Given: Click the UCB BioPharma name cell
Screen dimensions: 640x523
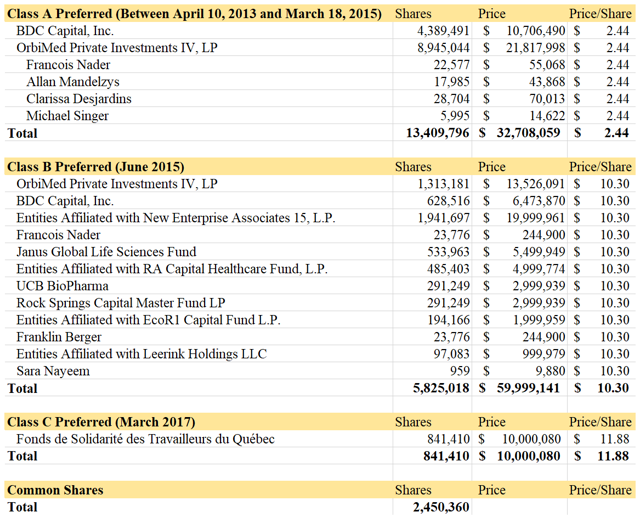Looking at the screenshot, I should 62,286.
